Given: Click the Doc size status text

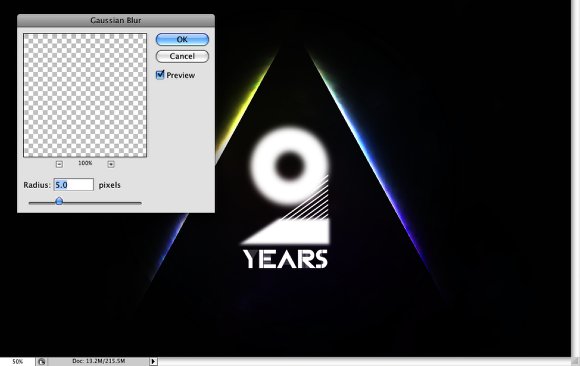Looking at the screenshot, I should pyautogui.click(x=98, y=361).
